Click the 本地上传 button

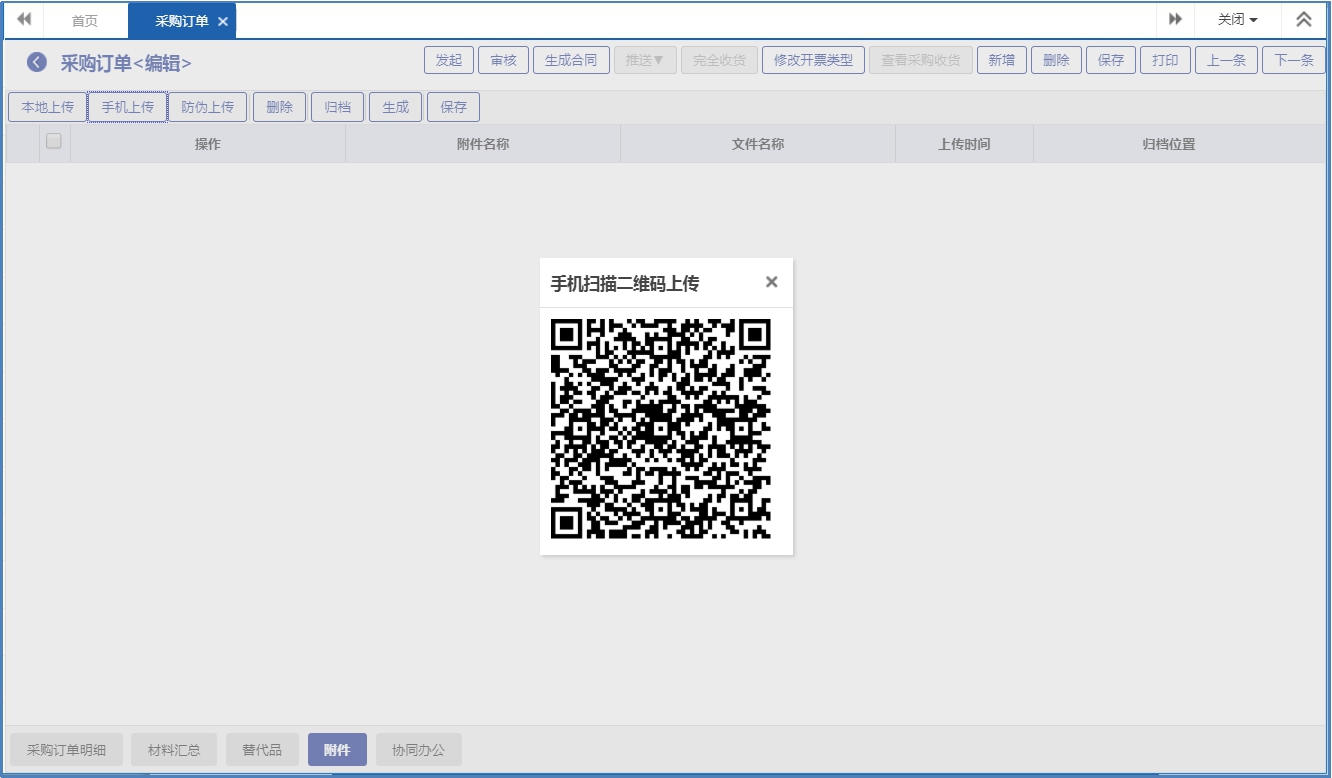(x=47, y=107)
